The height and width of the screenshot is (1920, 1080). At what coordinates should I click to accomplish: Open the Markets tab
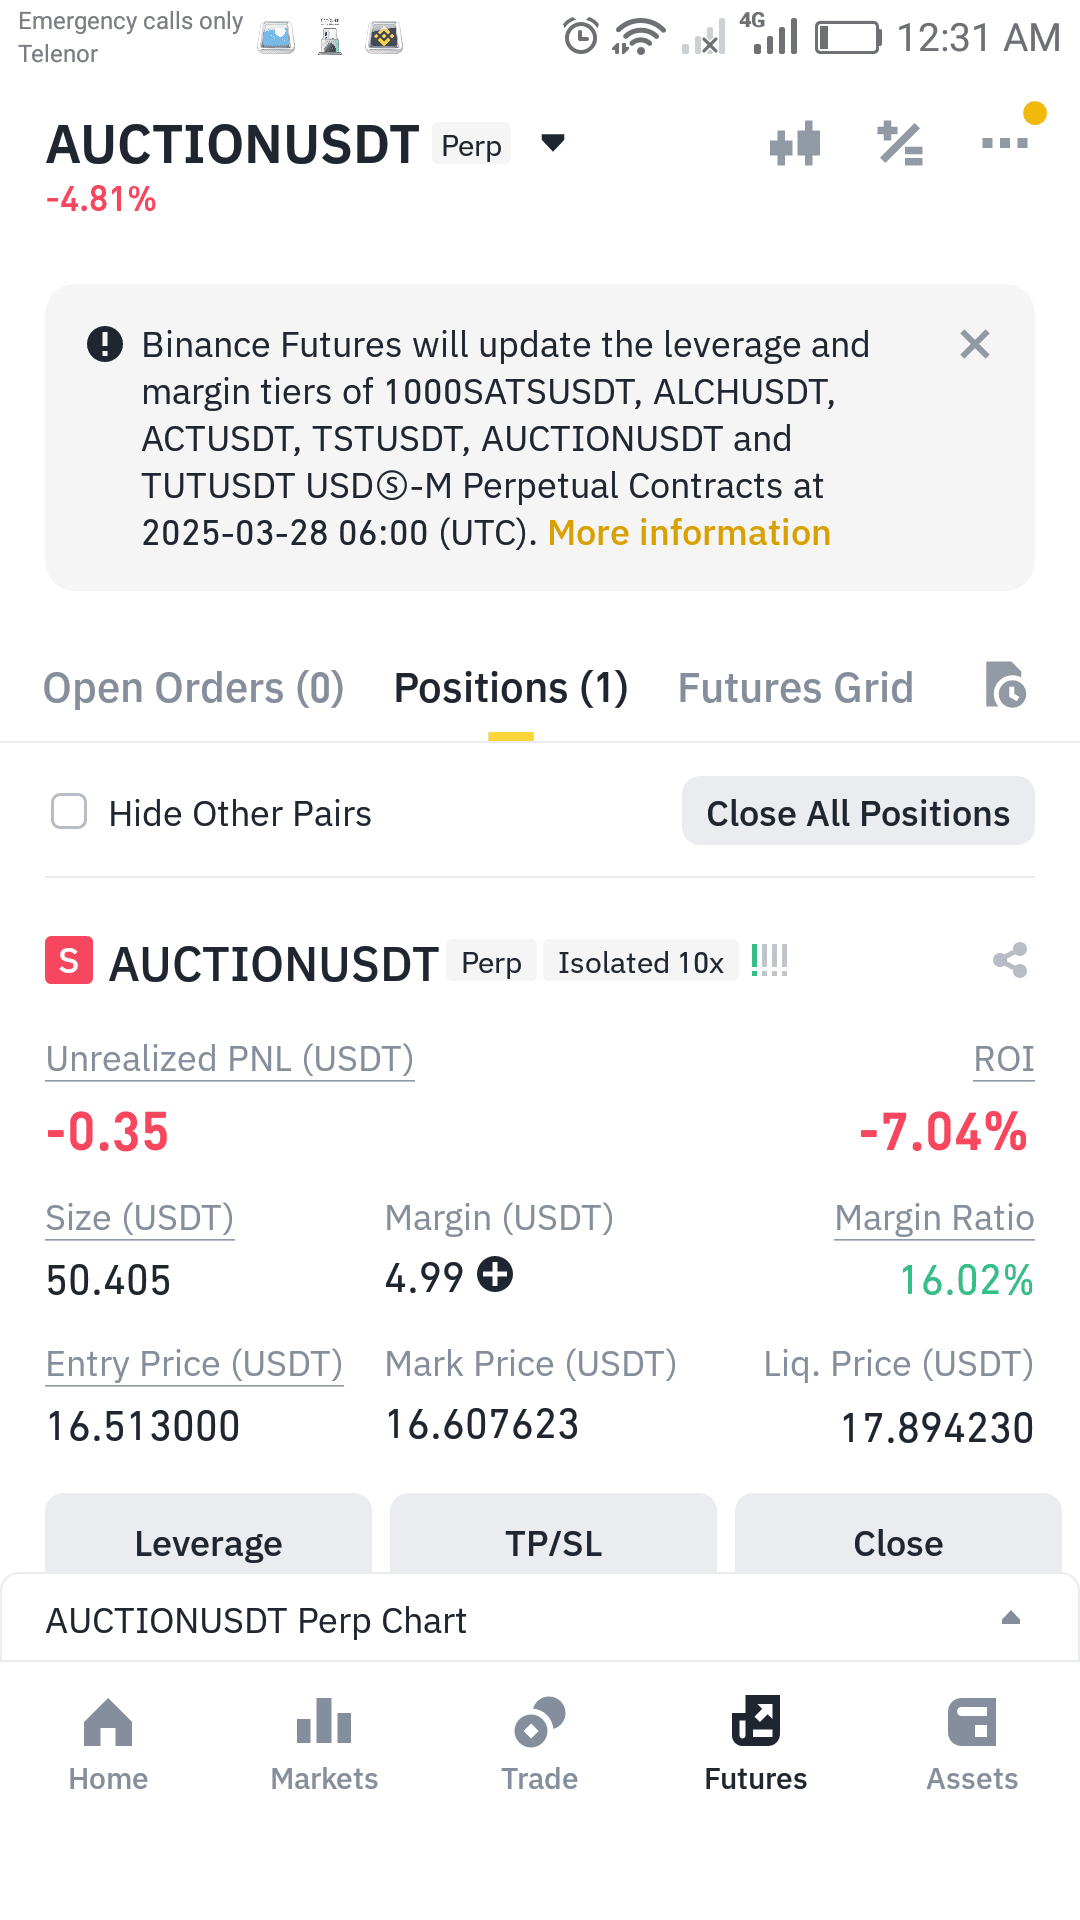[324, 1744]
